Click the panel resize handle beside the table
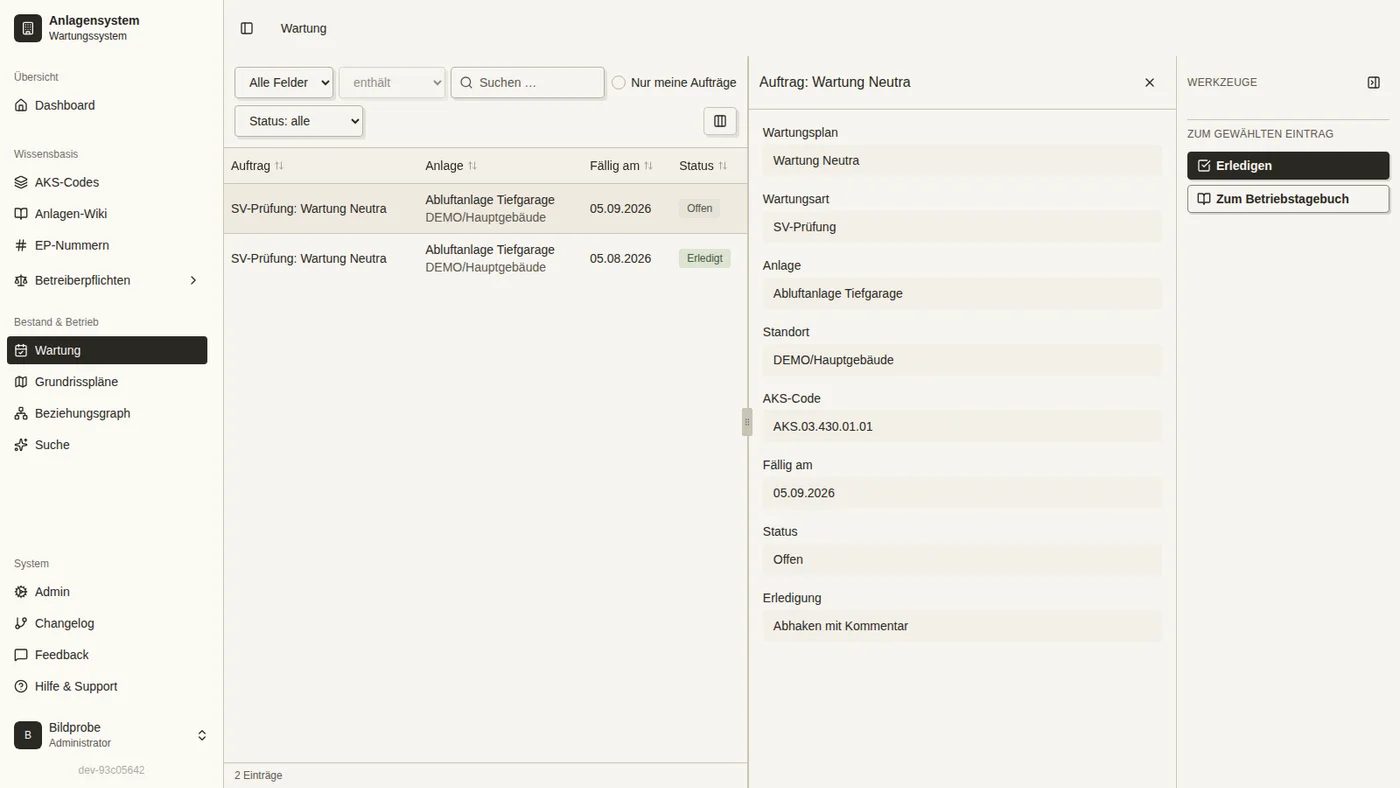The height and width of the screenshot is (788, 1400). 747,422
